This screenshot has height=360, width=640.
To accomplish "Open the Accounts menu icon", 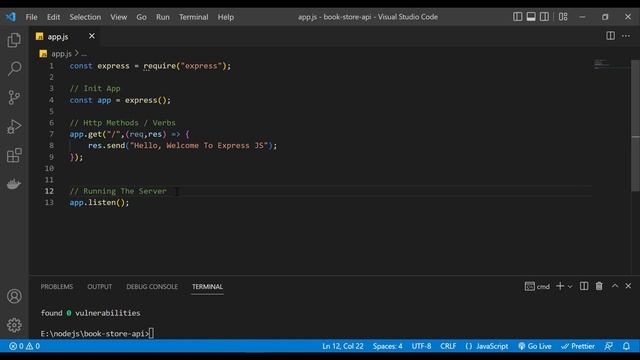I will tap(14, 296).
